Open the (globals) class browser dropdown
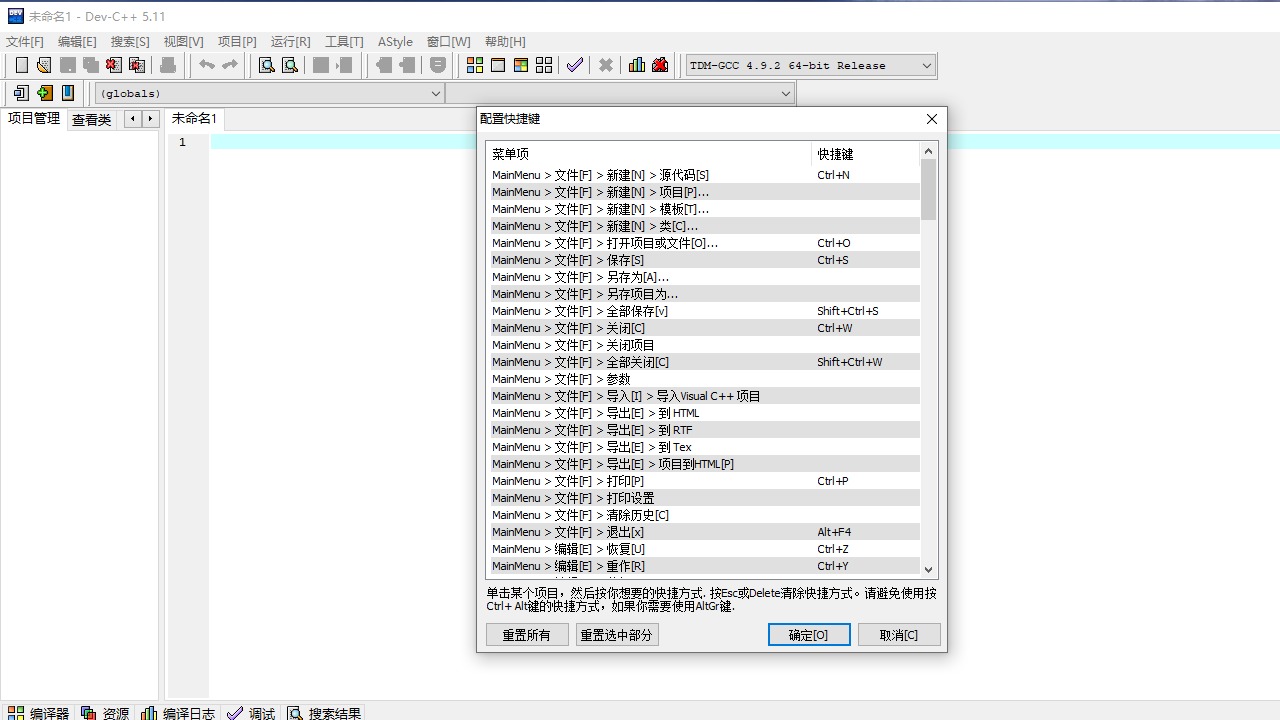Image resolution: width=1280 pixels, height=720 pixels. pos(268,93)
